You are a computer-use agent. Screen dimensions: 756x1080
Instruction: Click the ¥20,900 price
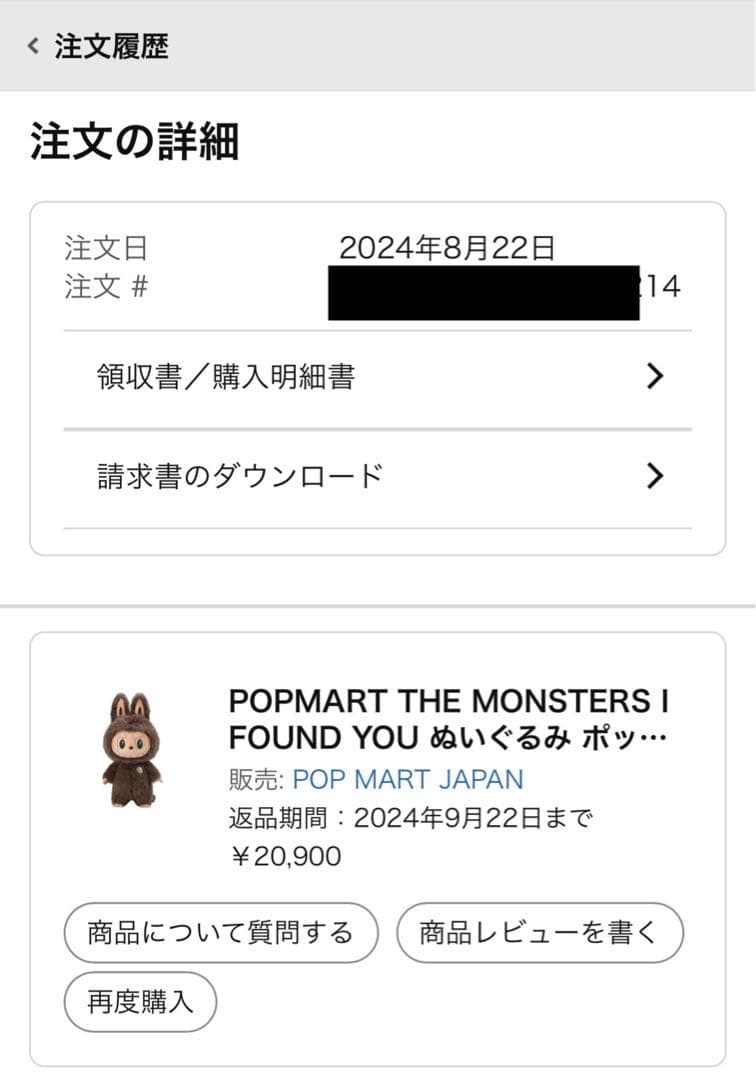click(285, 856)
